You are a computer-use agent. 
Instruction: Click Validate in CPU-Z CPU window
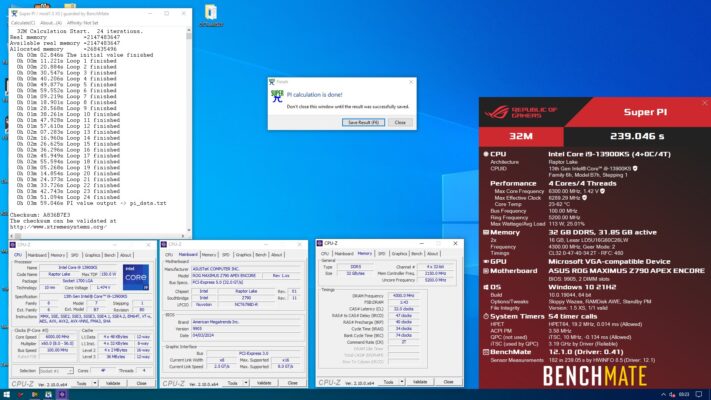(113, 383)
